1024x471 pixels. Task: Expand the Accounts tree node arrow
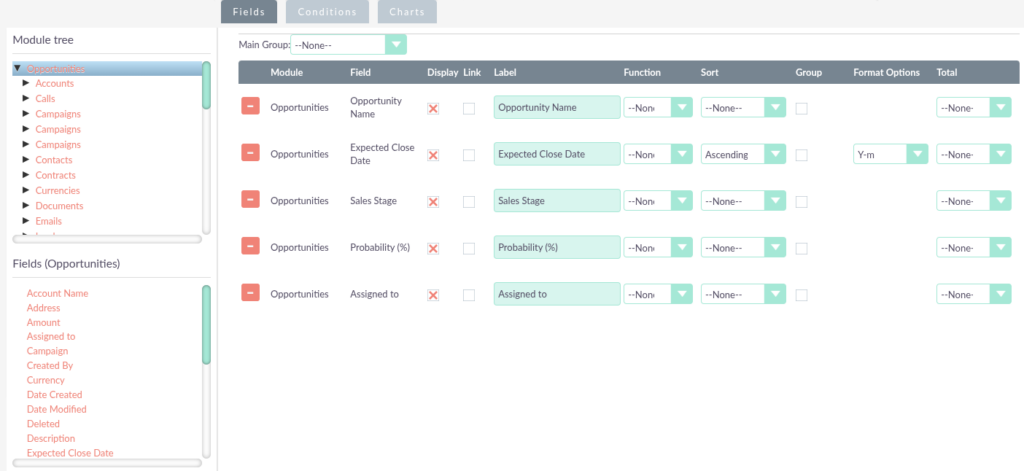click(26, 83)
